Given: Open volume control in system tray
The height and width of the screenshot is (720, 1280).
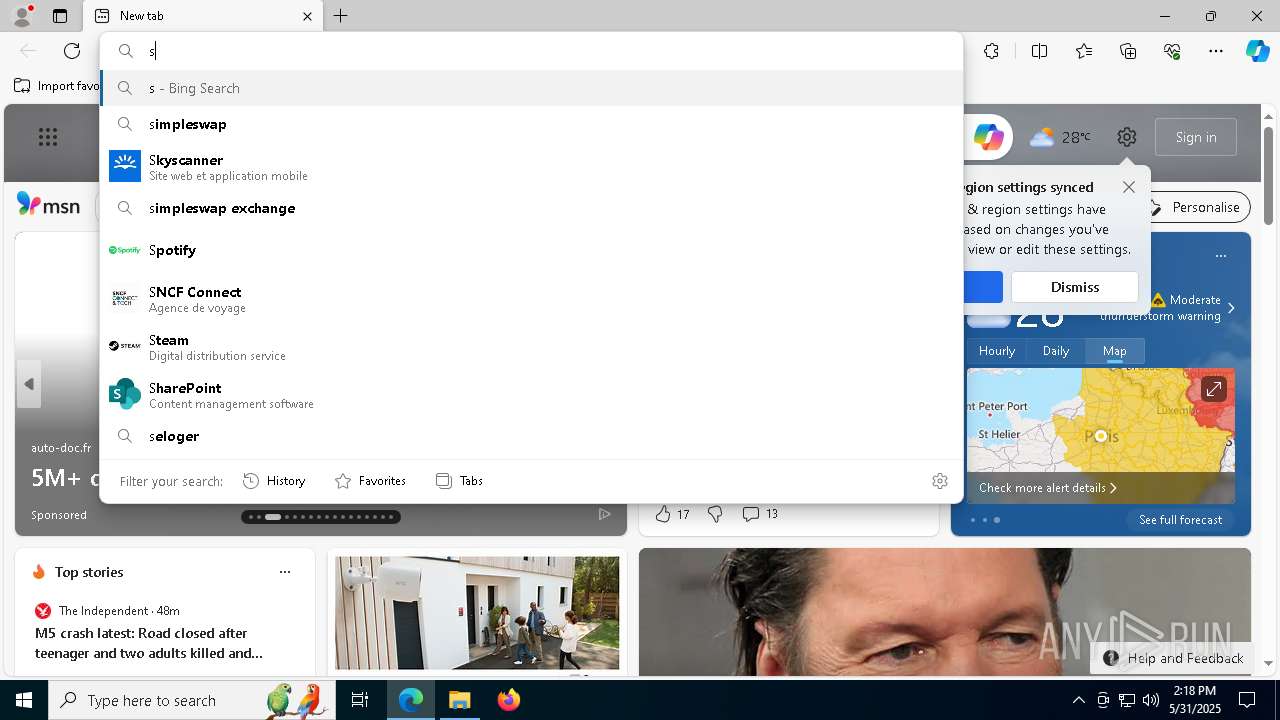Looking at the screenshot, I should tap(1151, 700).
